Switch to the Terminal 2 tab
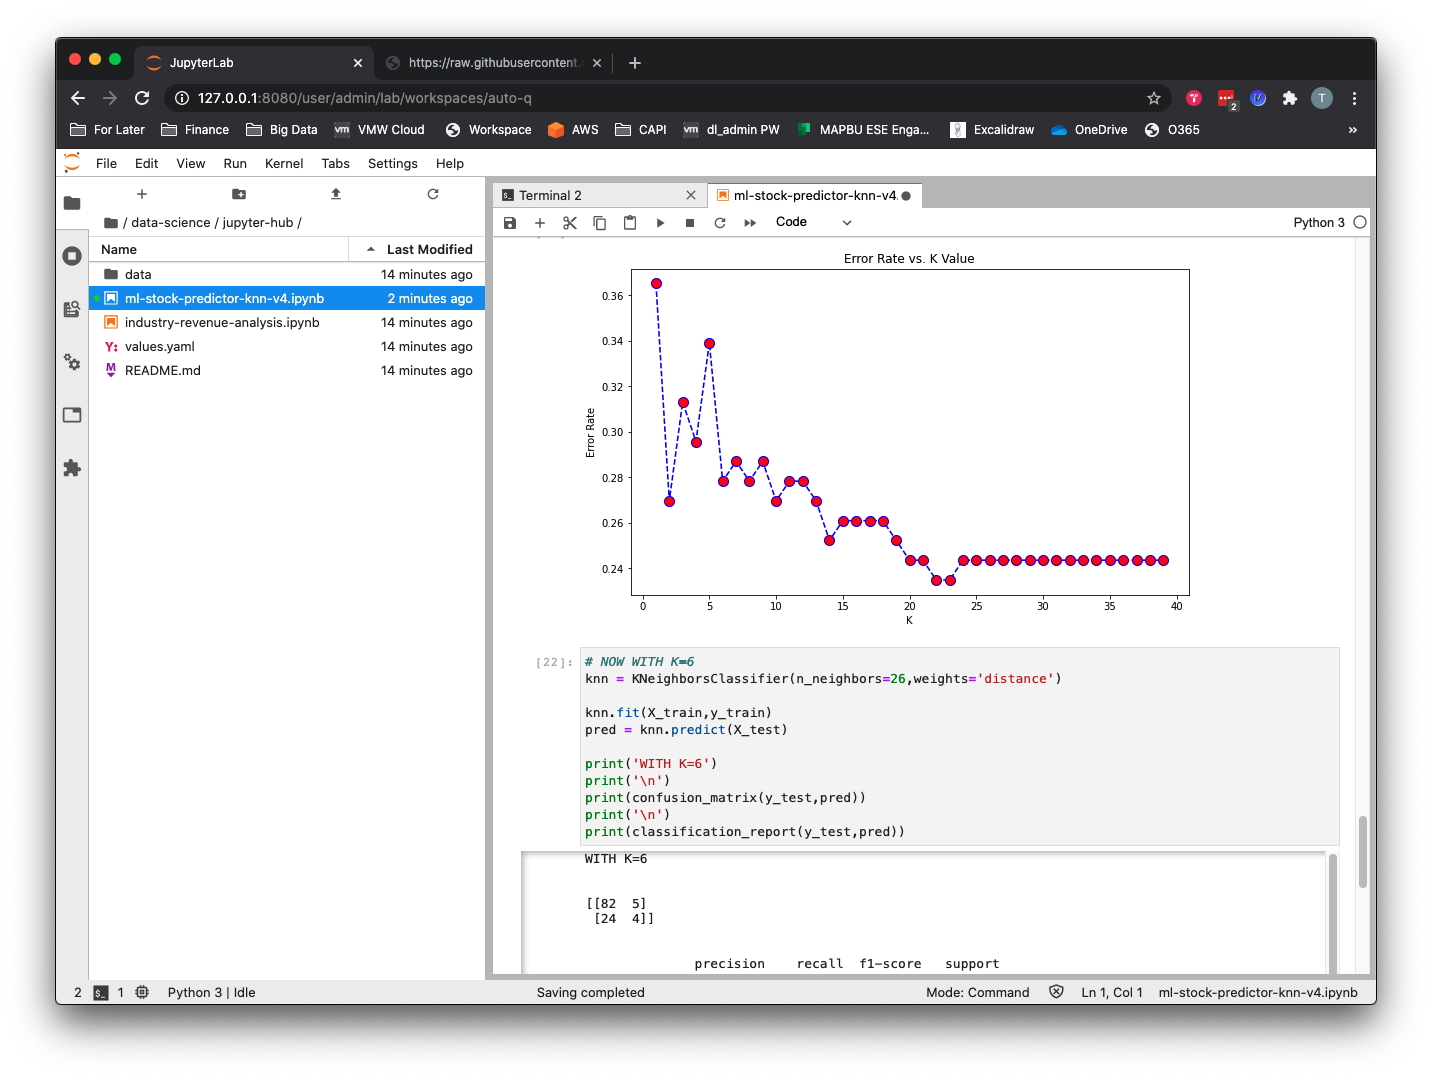 pos(550,196)
